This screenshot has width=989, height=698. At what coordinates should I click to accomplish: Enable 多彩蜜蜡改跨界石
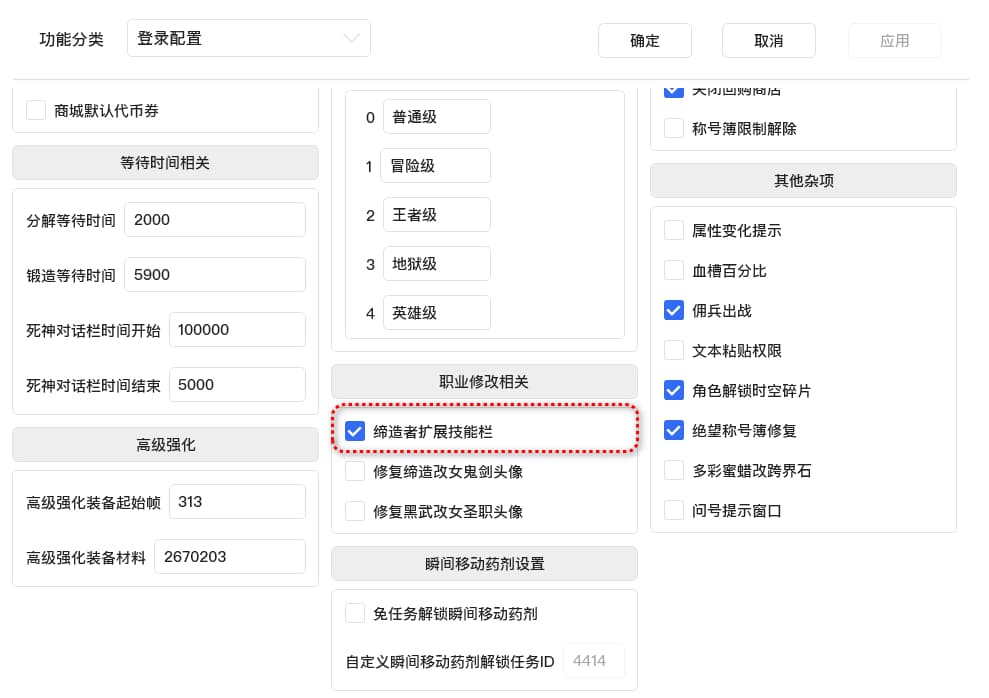point(674,470)
